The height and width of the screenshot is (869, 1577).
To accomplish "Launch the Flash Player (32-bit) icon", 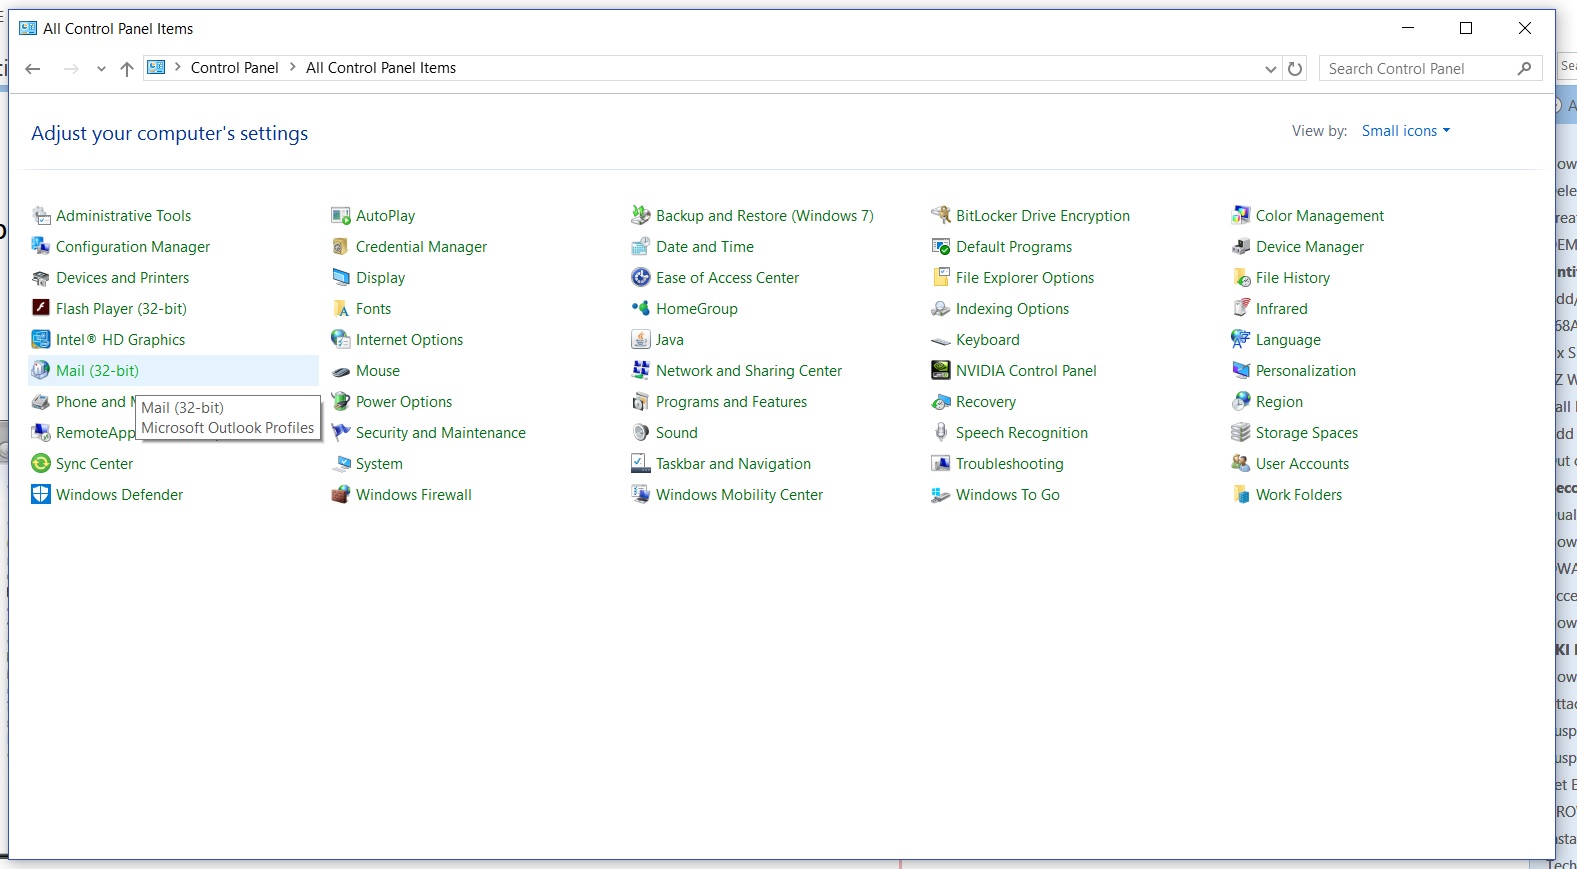I will coord(41,308).
